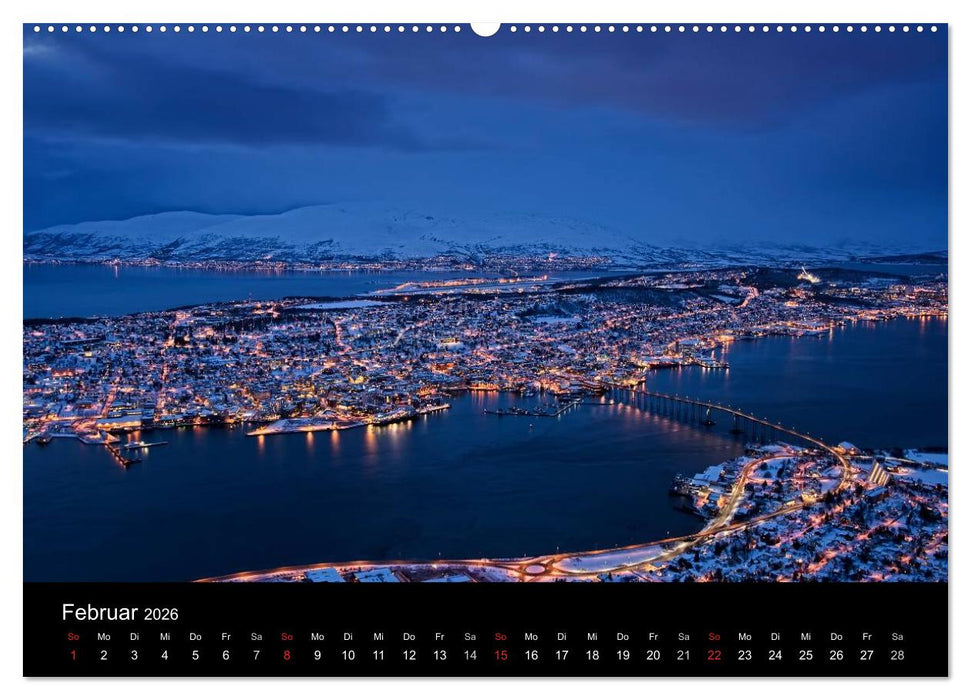Select the first 'So' weekday header
971x700 pixels.
(x=73, y=636)
